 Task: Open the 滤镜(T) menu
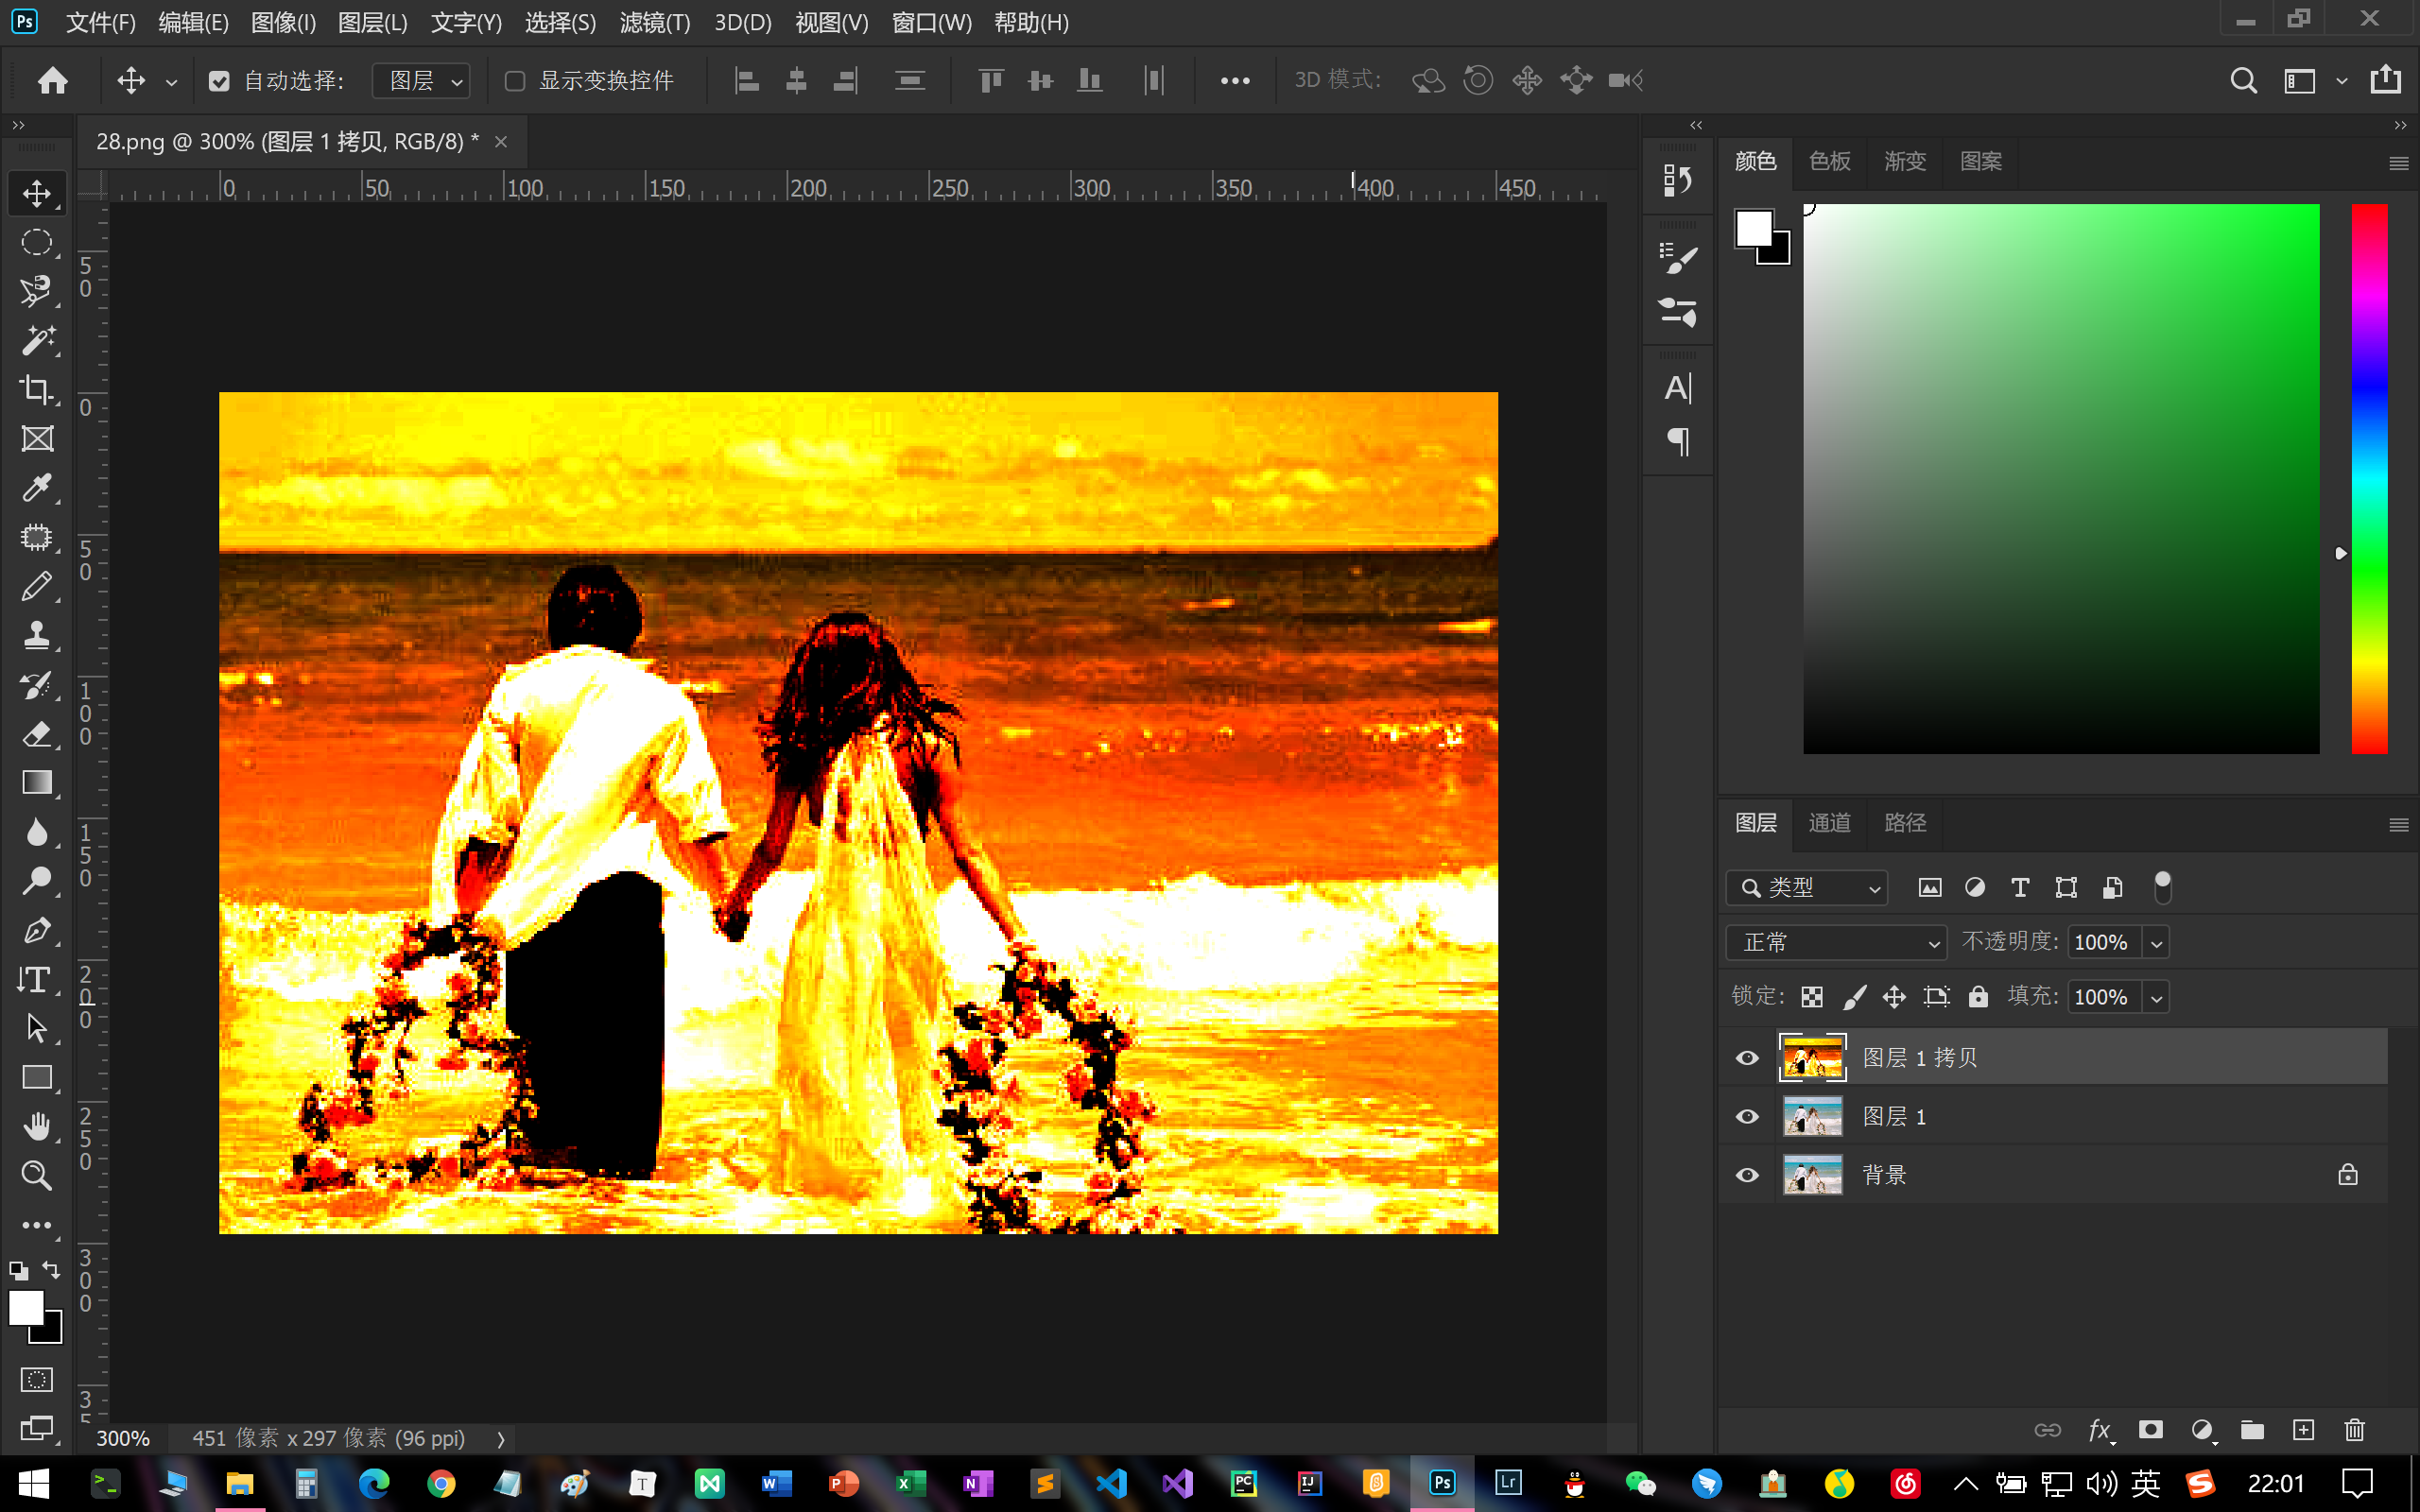point(654,22)
